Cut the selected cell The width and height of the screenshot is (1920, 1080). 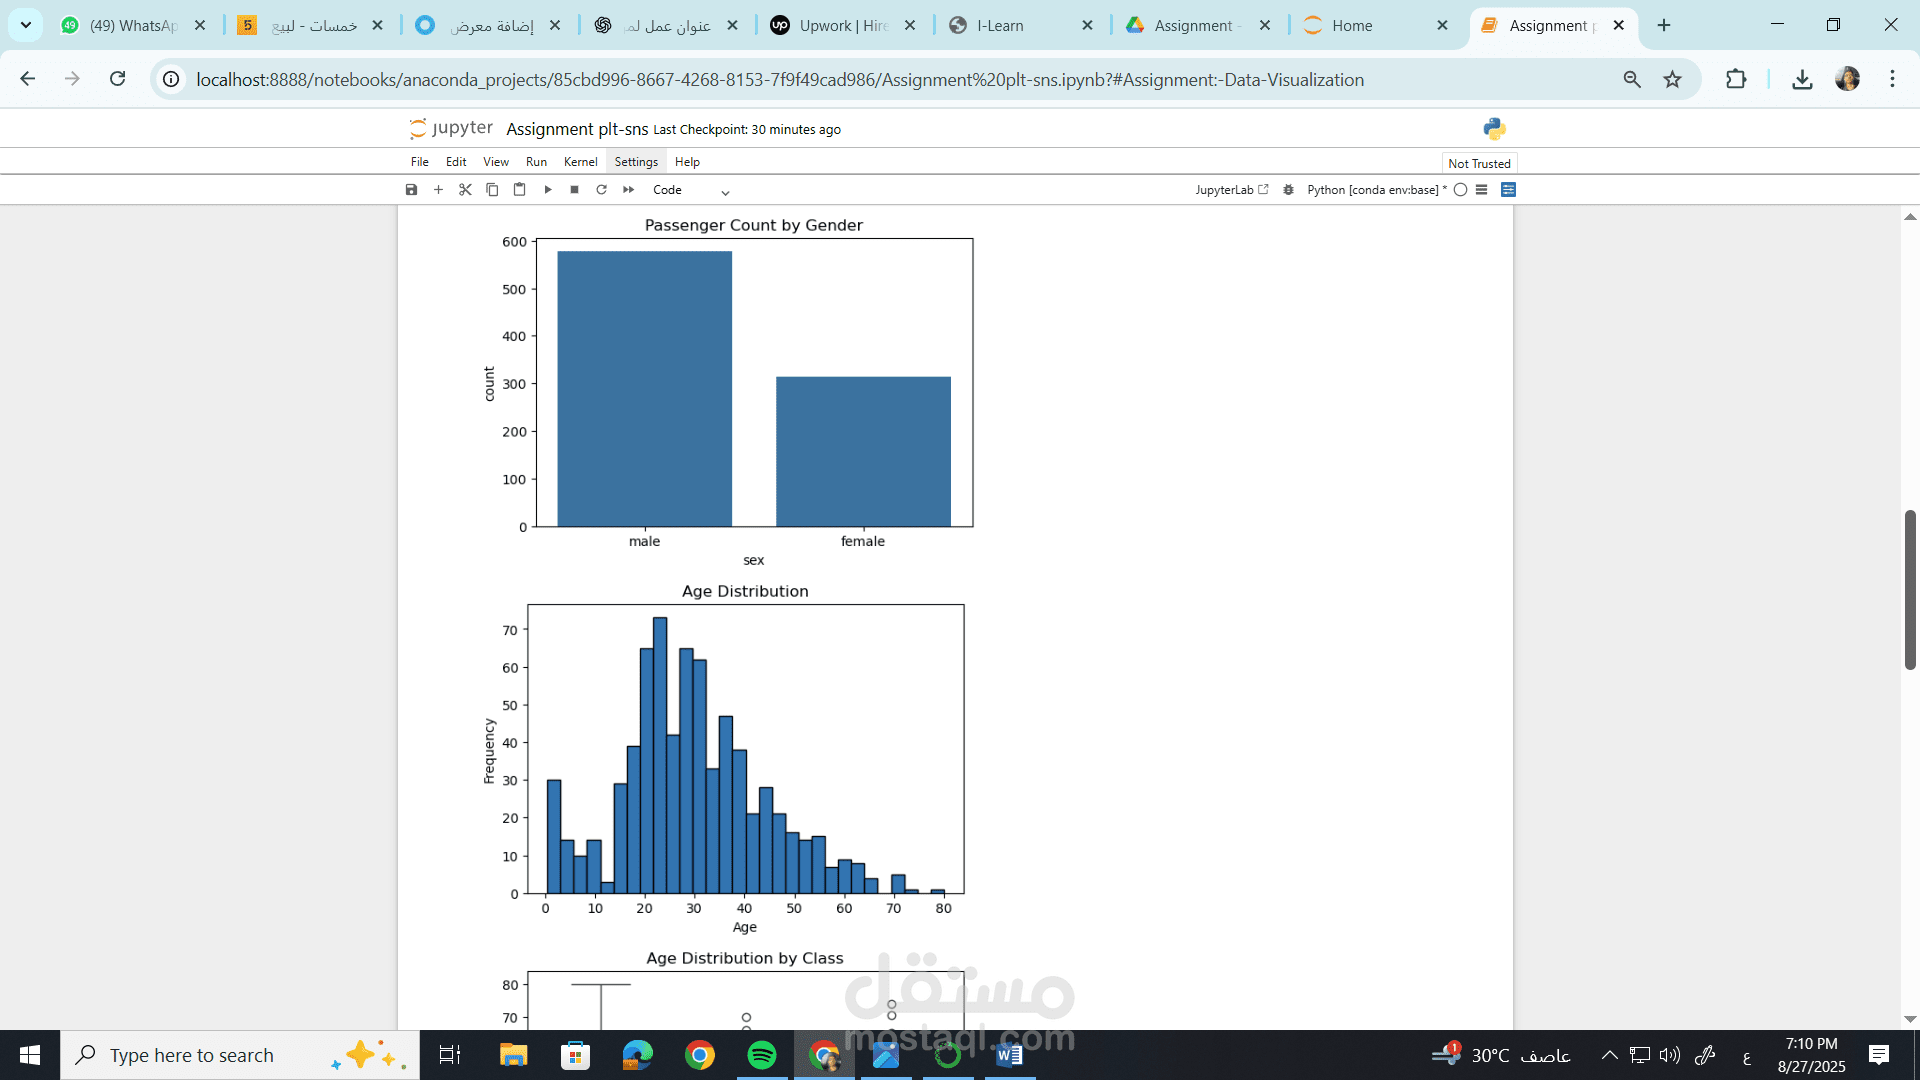[x=465, y=189]
